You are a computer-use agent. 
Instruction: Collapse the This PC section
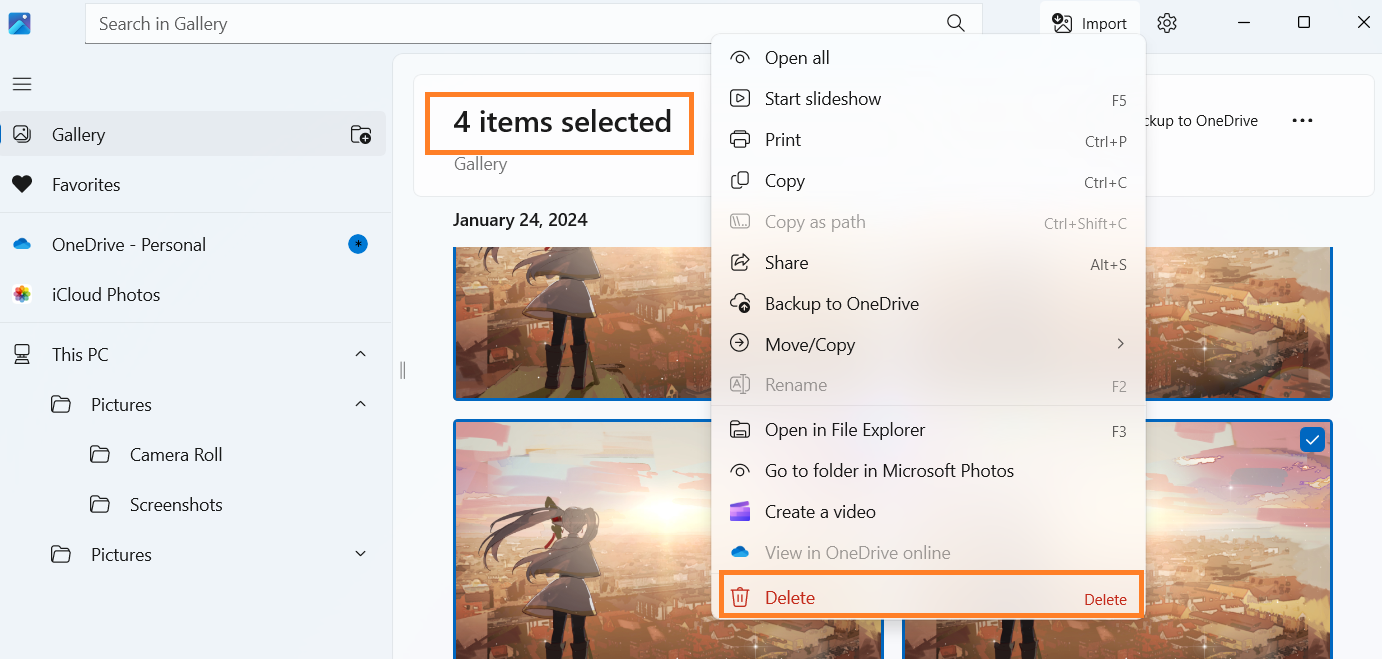(x=360, y=354)
